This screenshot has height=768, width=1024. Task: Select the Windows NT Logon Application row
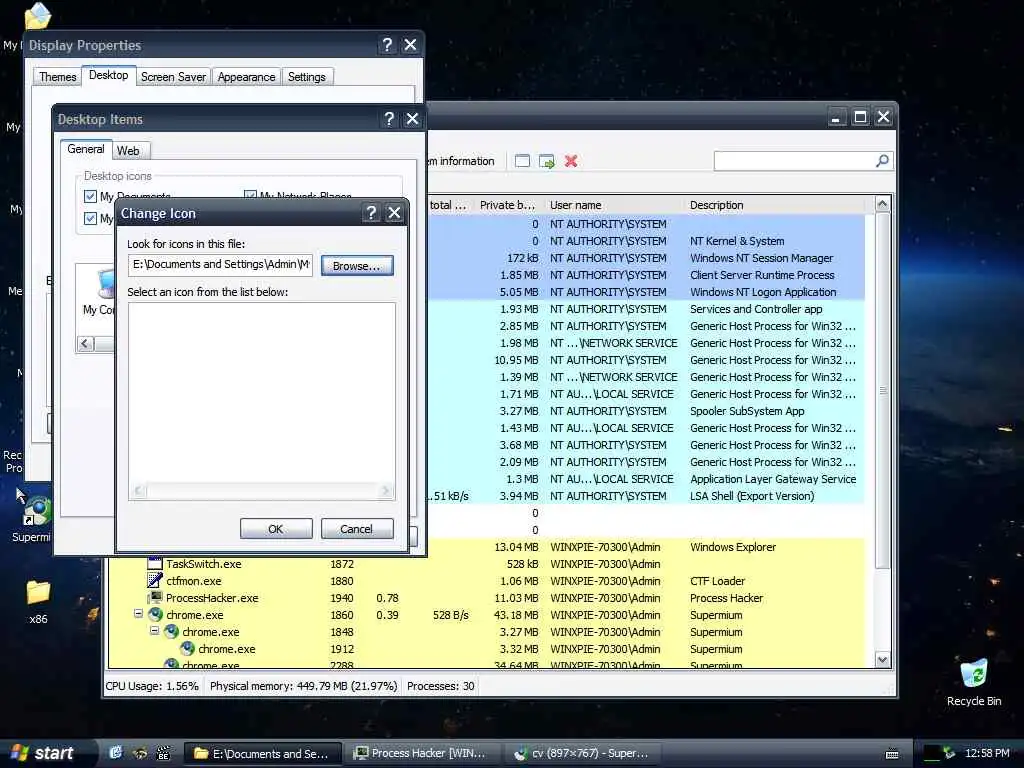(763, 292)
